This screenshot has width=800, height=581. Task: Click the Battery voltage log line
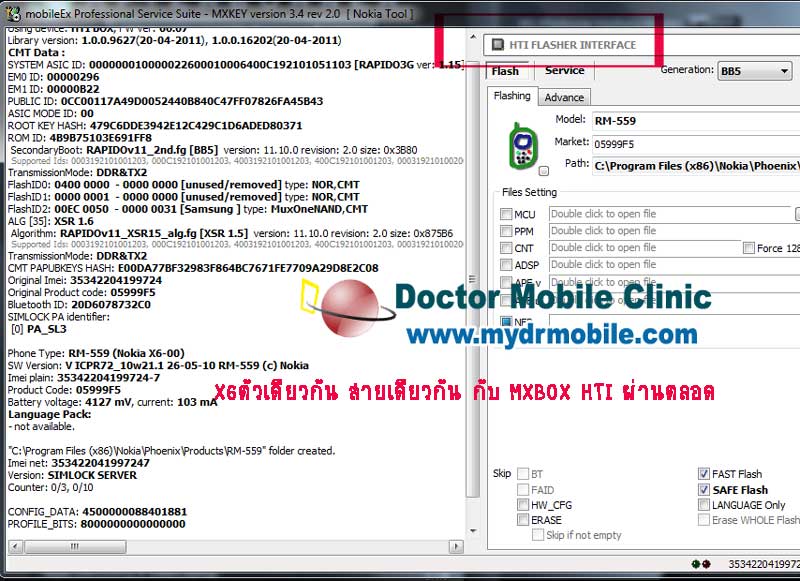112,402
